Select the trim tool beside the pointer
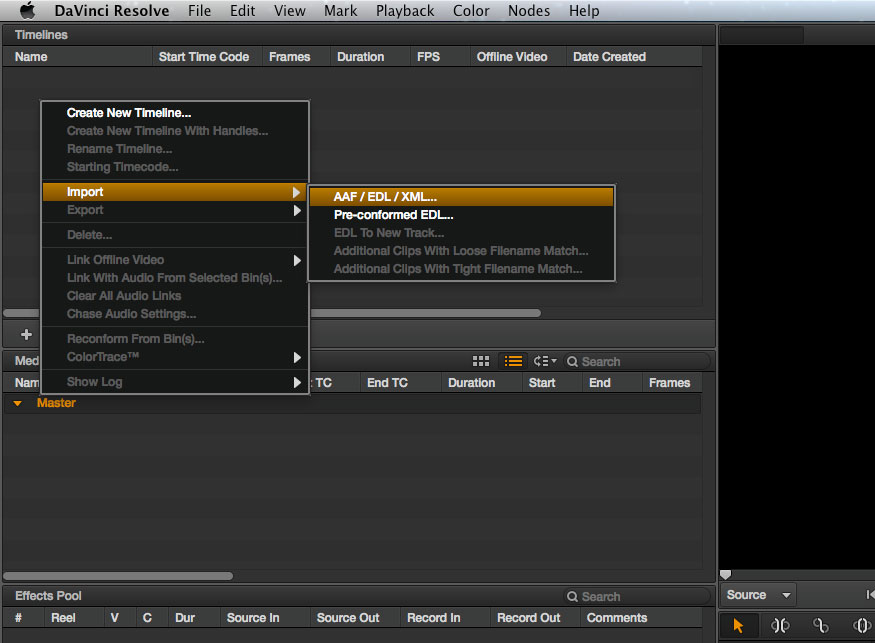 pos(779,626)
